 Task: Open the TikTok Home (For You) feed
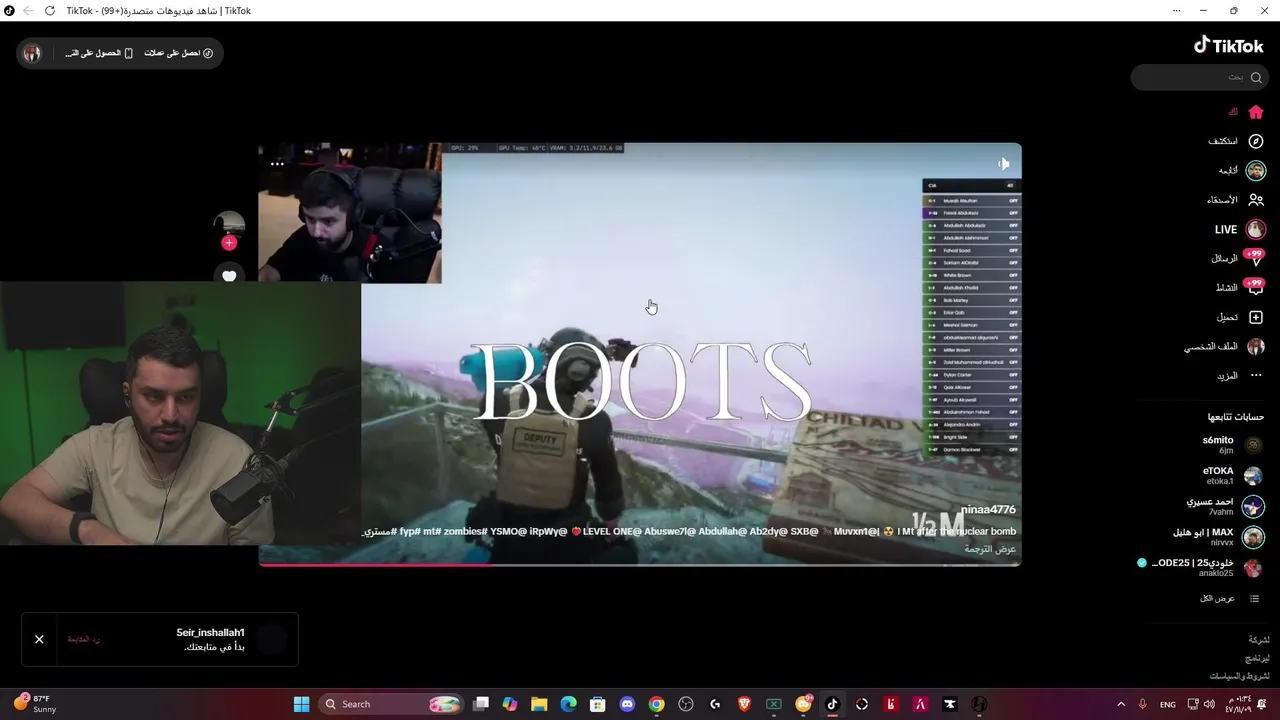[x=1256, y=112]
